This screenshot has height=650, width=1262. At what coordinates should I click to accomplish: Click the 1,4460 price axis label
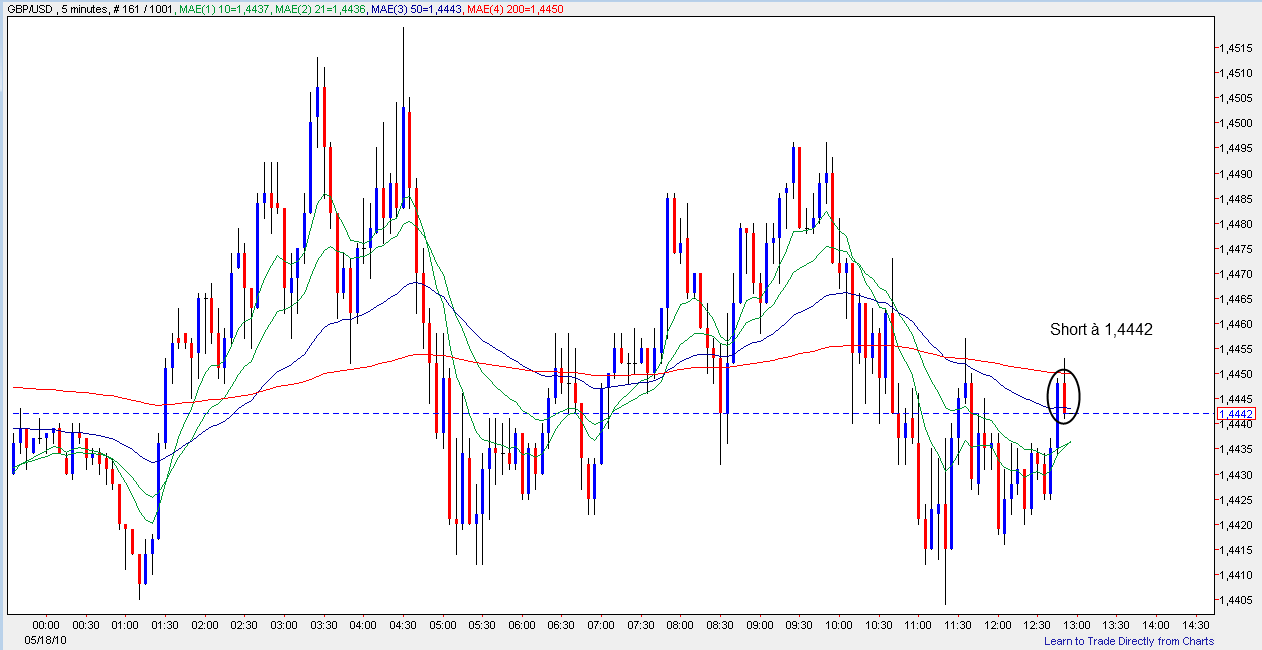[1235, 324]
